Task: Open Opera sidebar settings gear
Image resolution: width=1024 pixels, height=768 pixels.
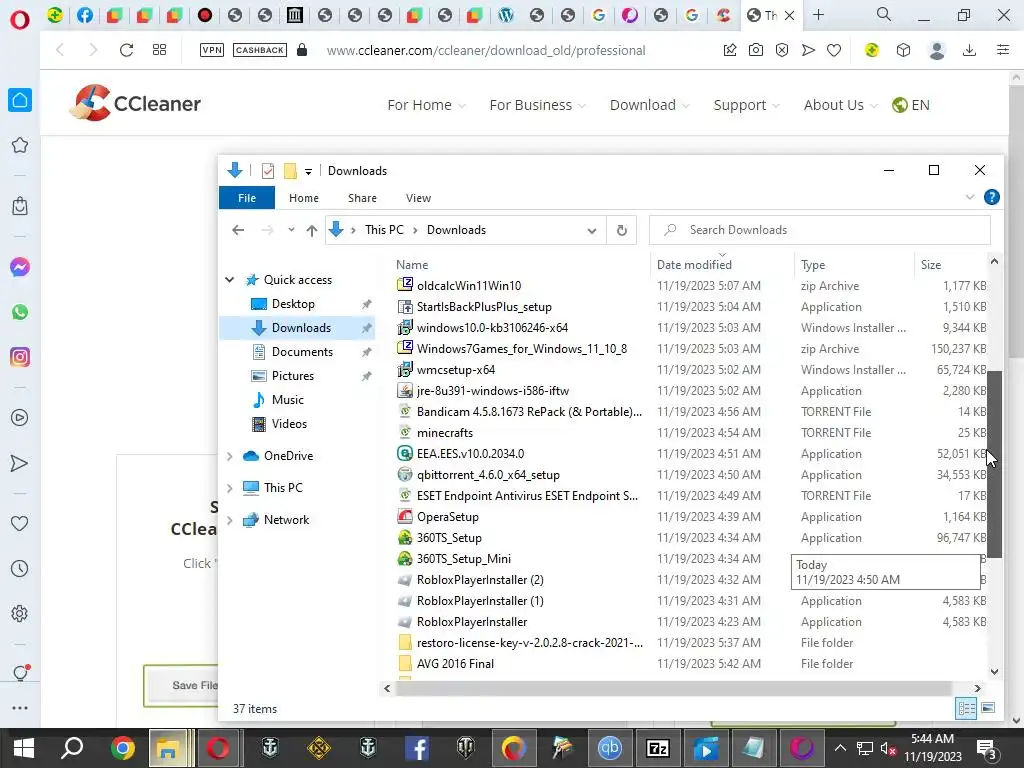Action: point(20,614)
